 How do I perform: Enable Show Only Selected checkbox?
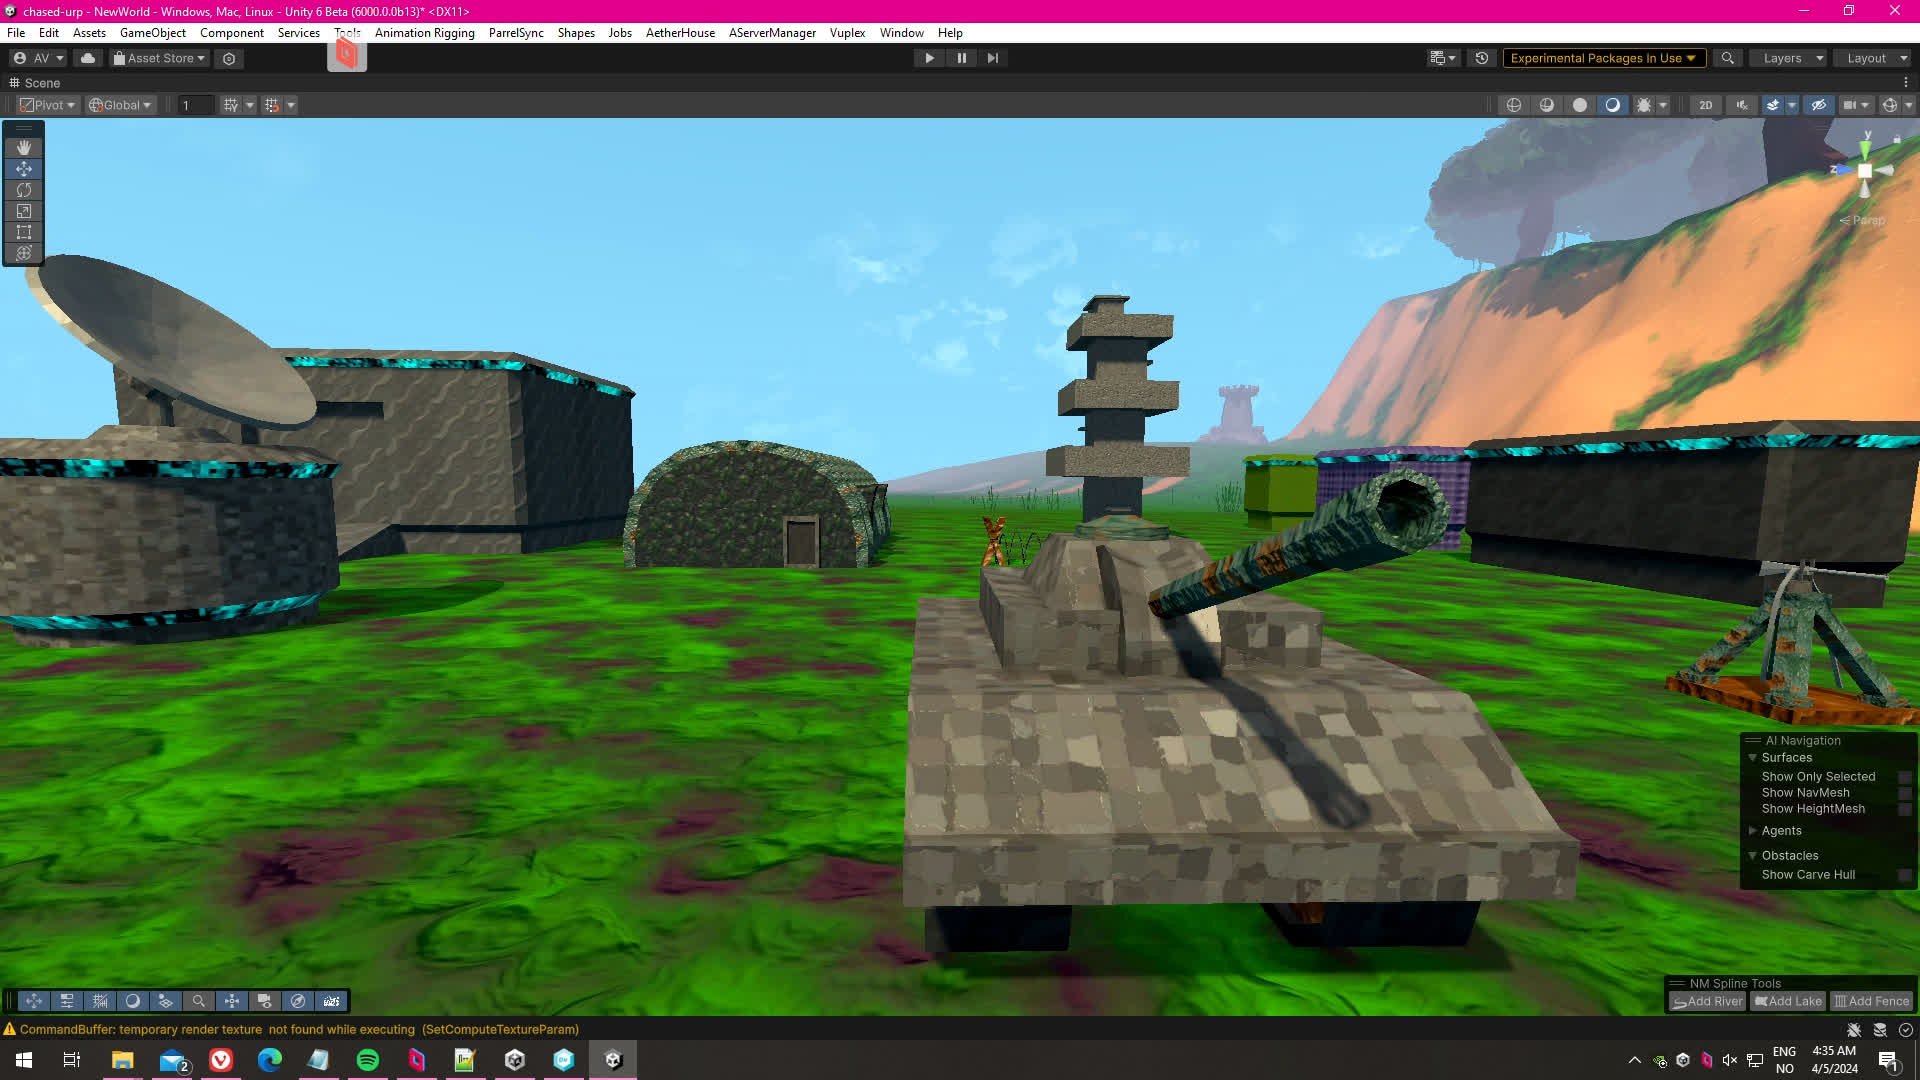coord(1905,777)
